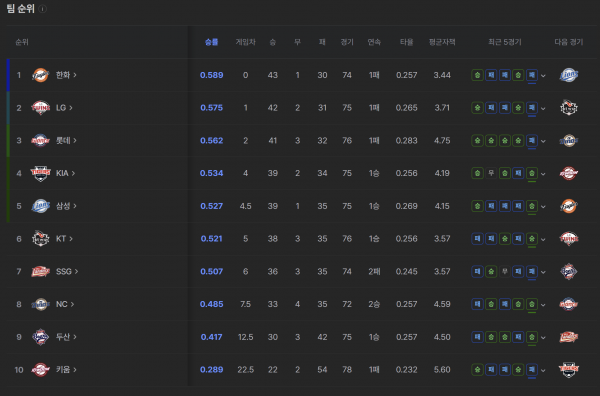Click the 롯데 Giants team logo
Image resolution: width=600 pixels, height=396 pixels.
[x=41, y=140]
